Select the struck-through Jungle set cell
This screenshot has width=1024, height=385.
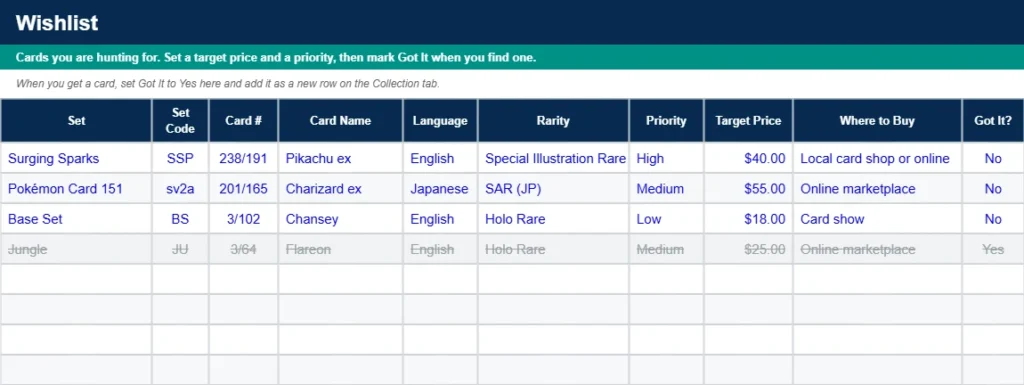(x=76, y=249)
